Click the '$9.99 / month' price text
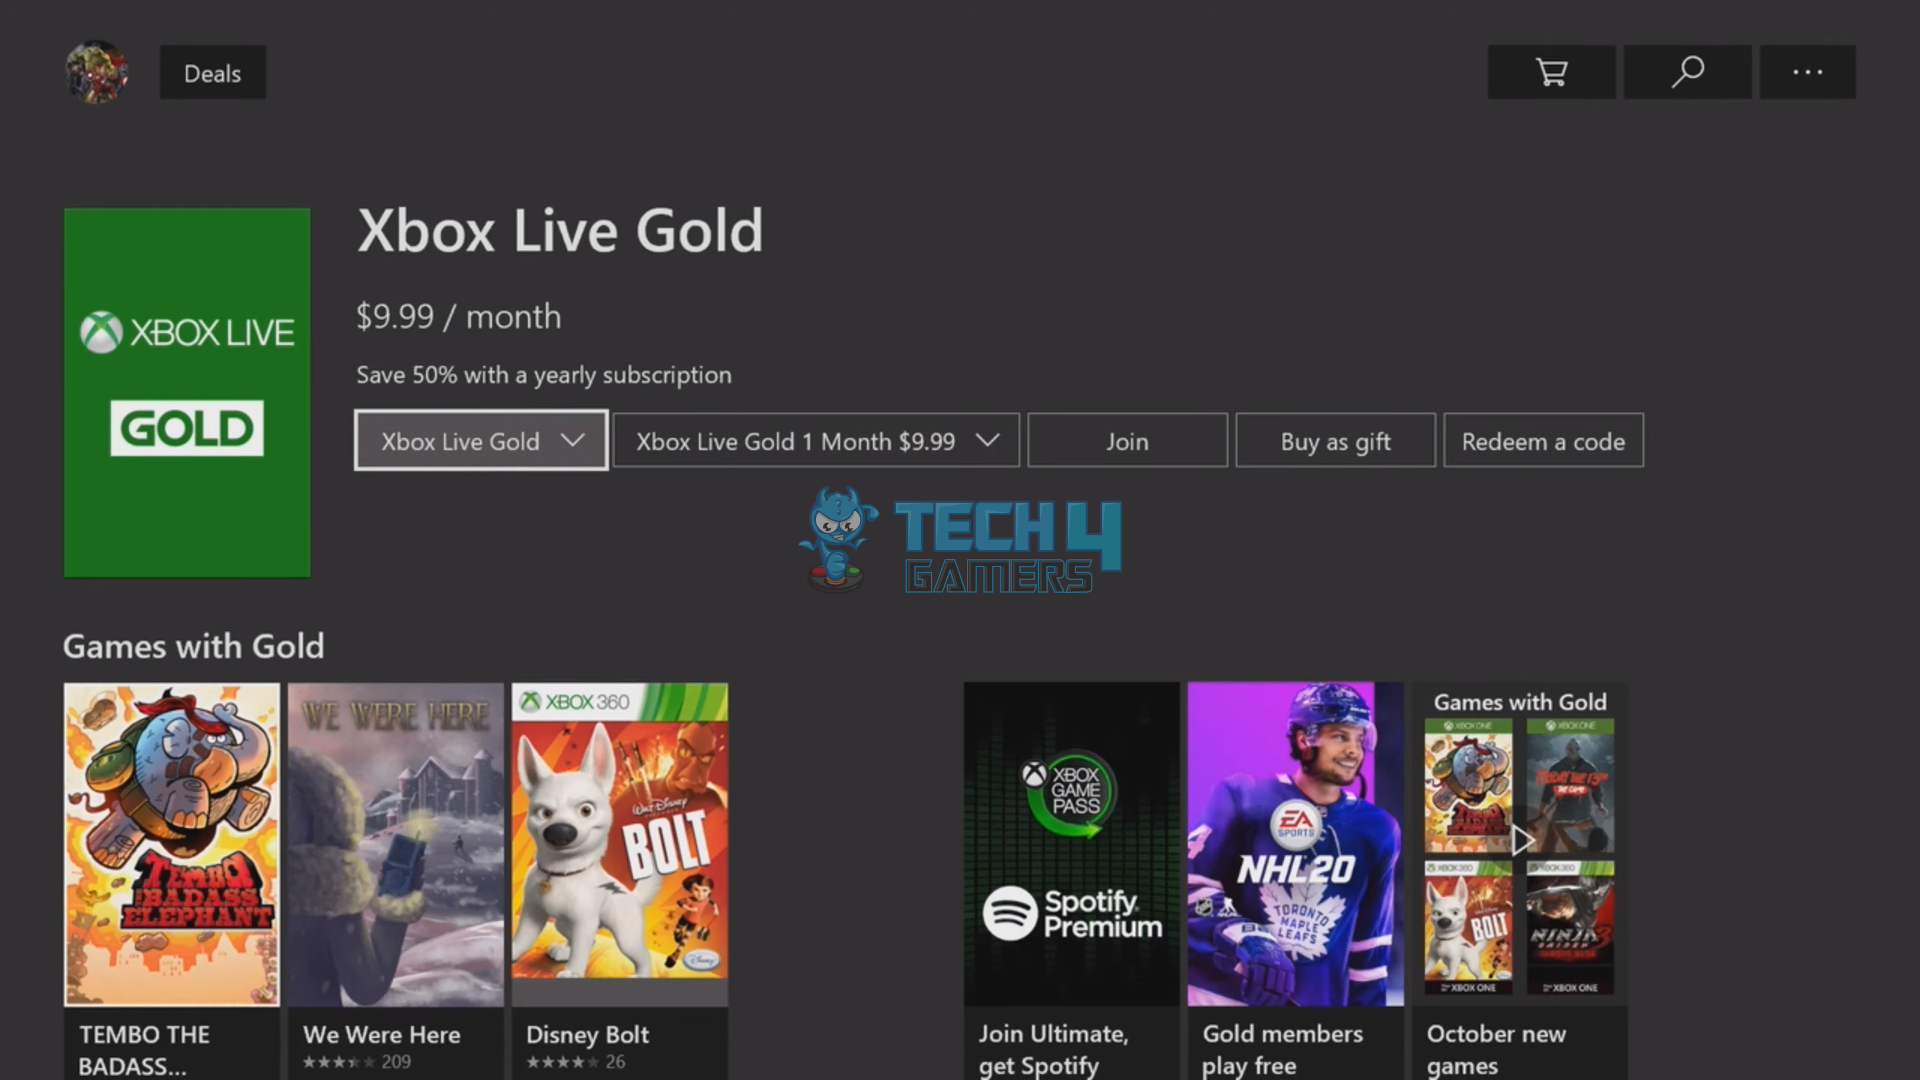Viewport: 1920px width, 1080px height. [459, 317]
